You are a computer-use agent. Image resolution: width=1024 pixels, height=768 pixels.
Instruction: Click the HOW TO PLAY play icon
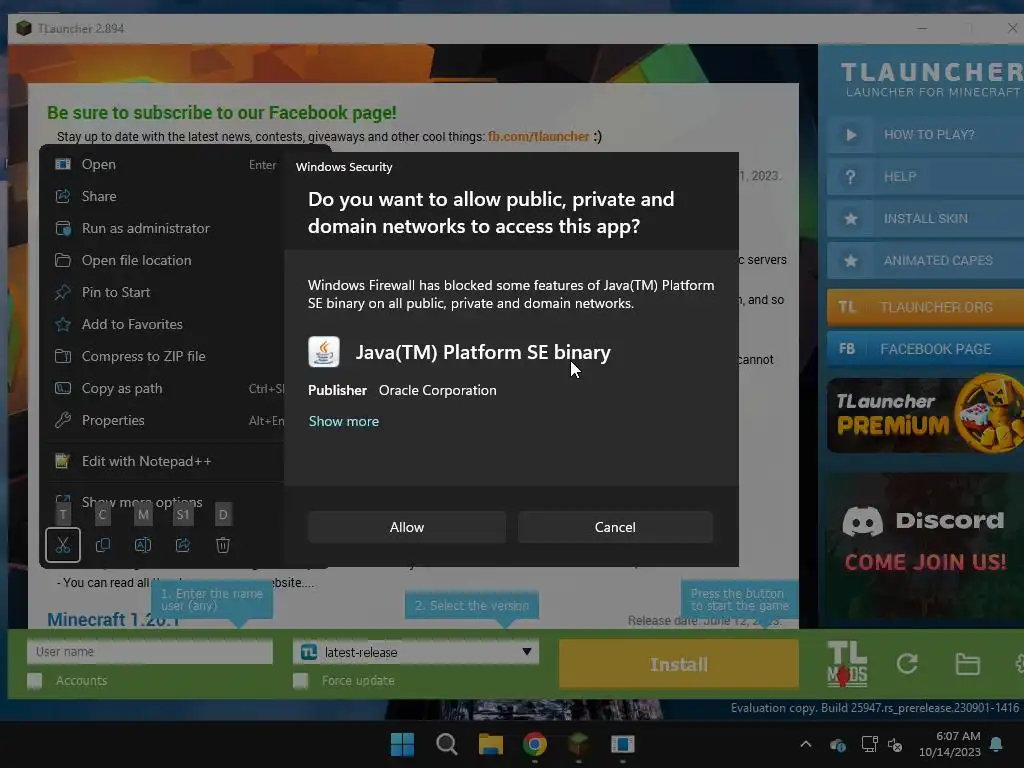pos(851,135)
